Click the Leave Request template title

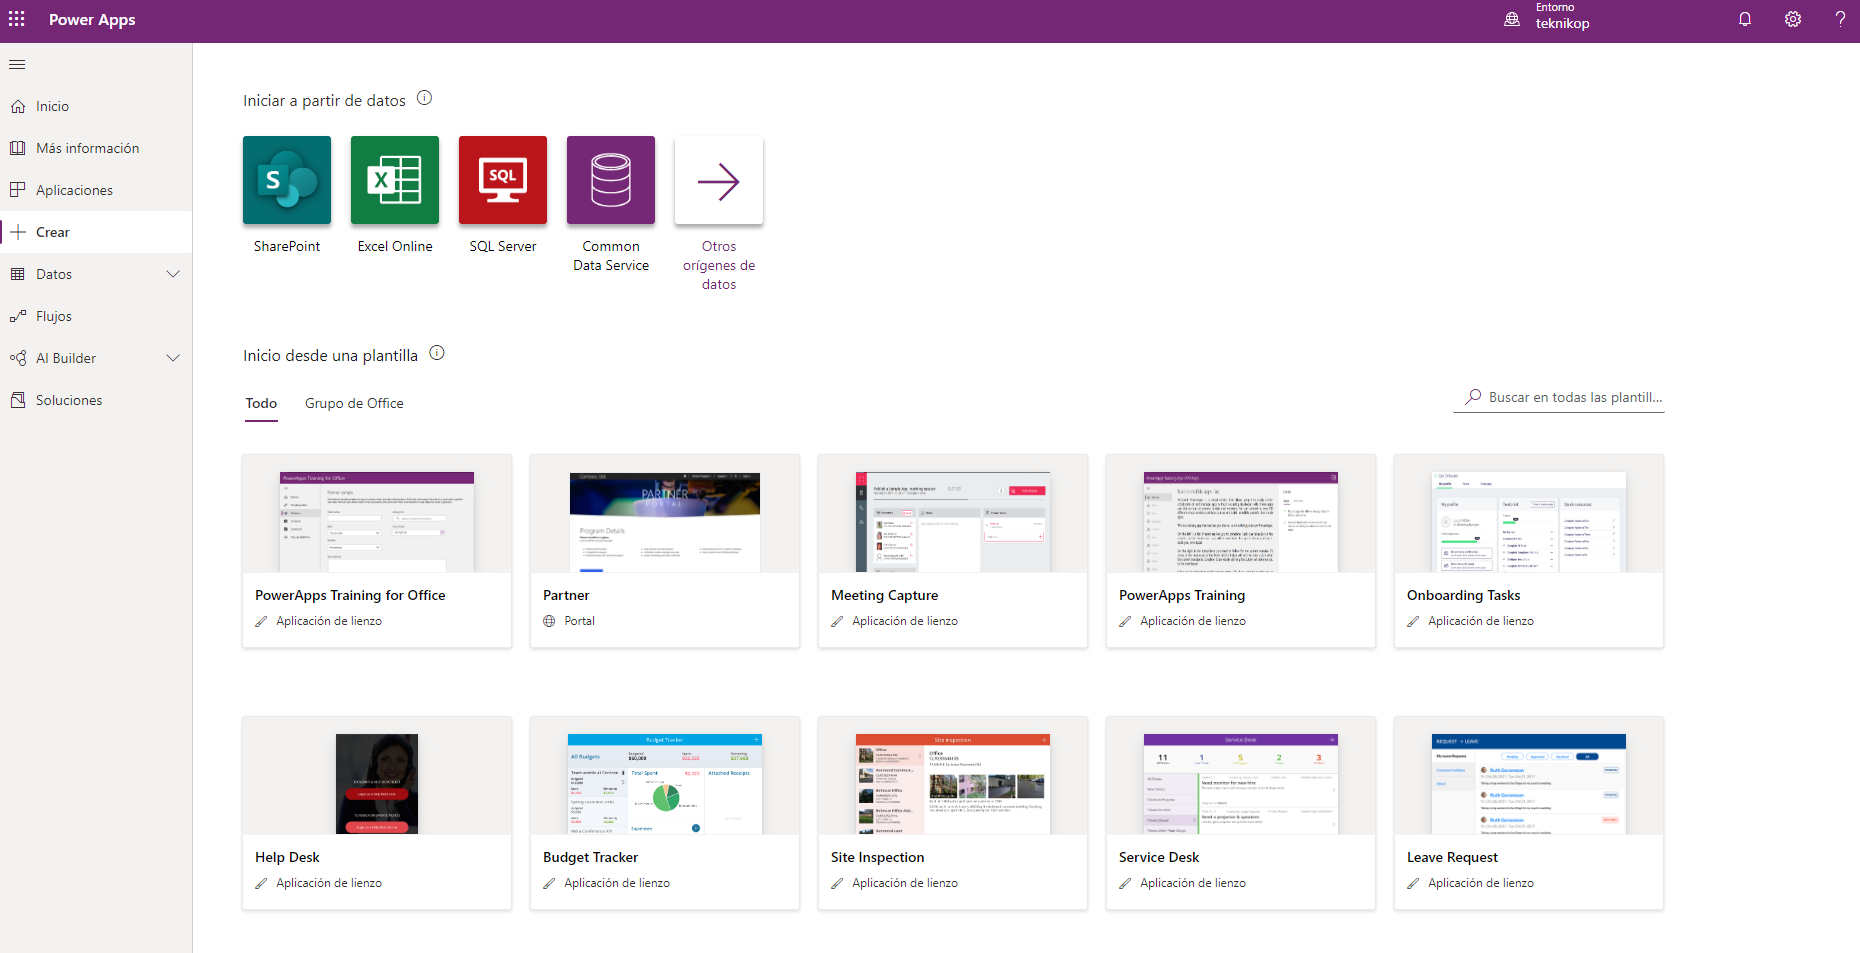[1452, 857]
